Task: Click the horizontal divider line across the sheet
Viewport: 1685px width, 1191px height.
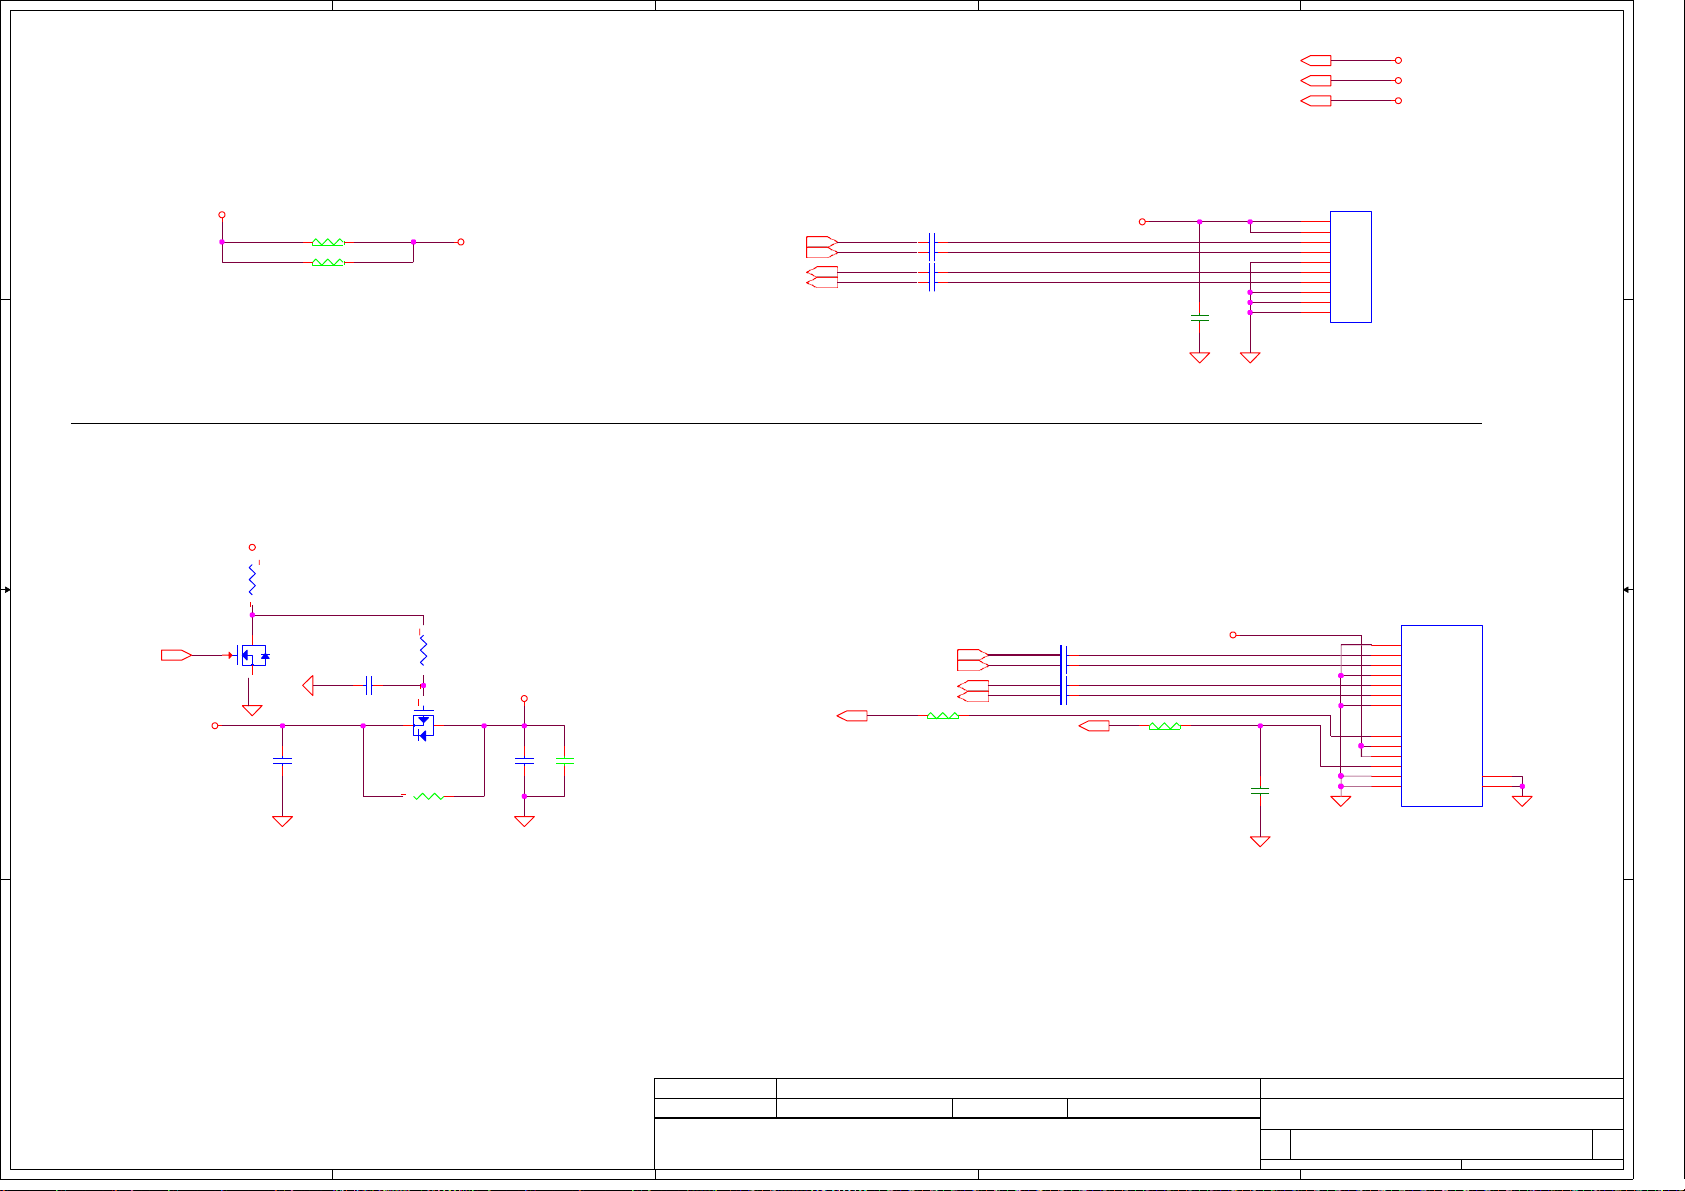Action: coord(775,423)
